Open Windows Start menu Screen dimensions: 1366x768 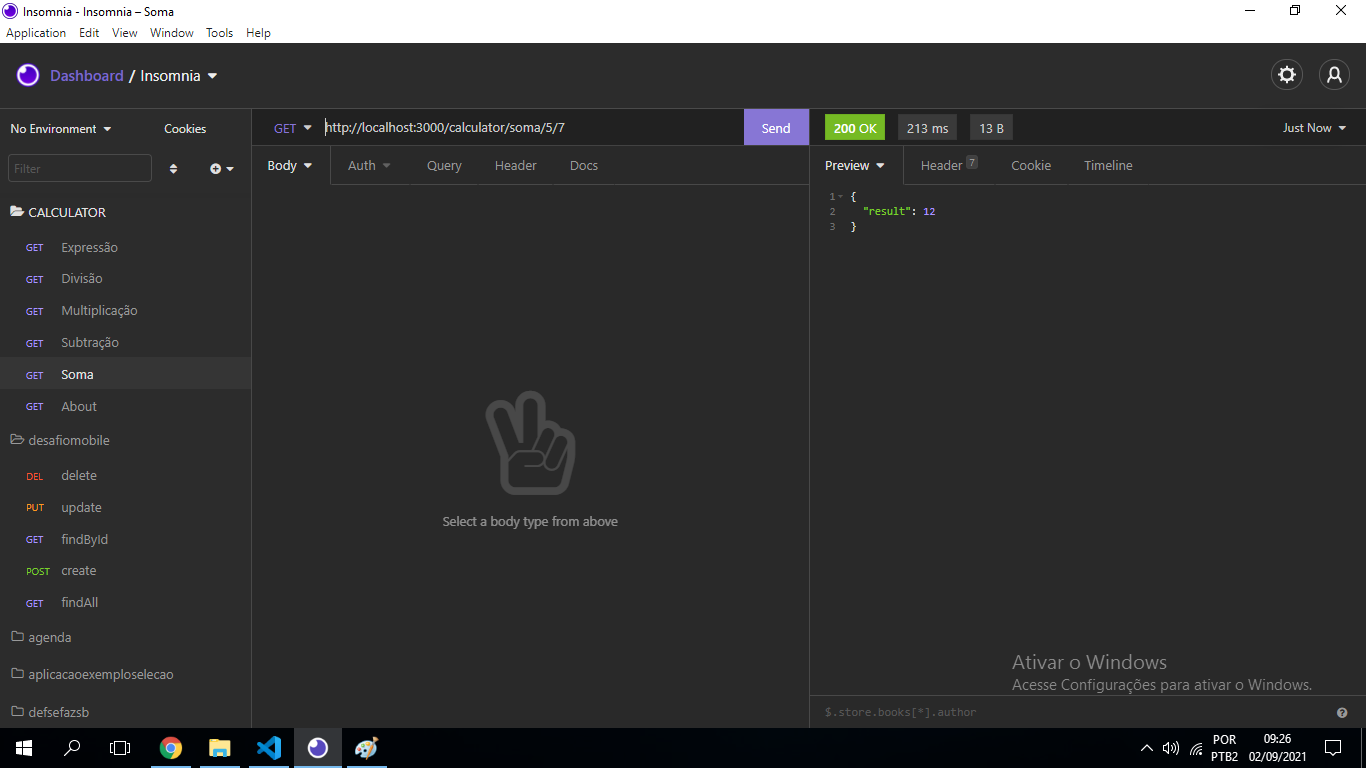[24, 748]
